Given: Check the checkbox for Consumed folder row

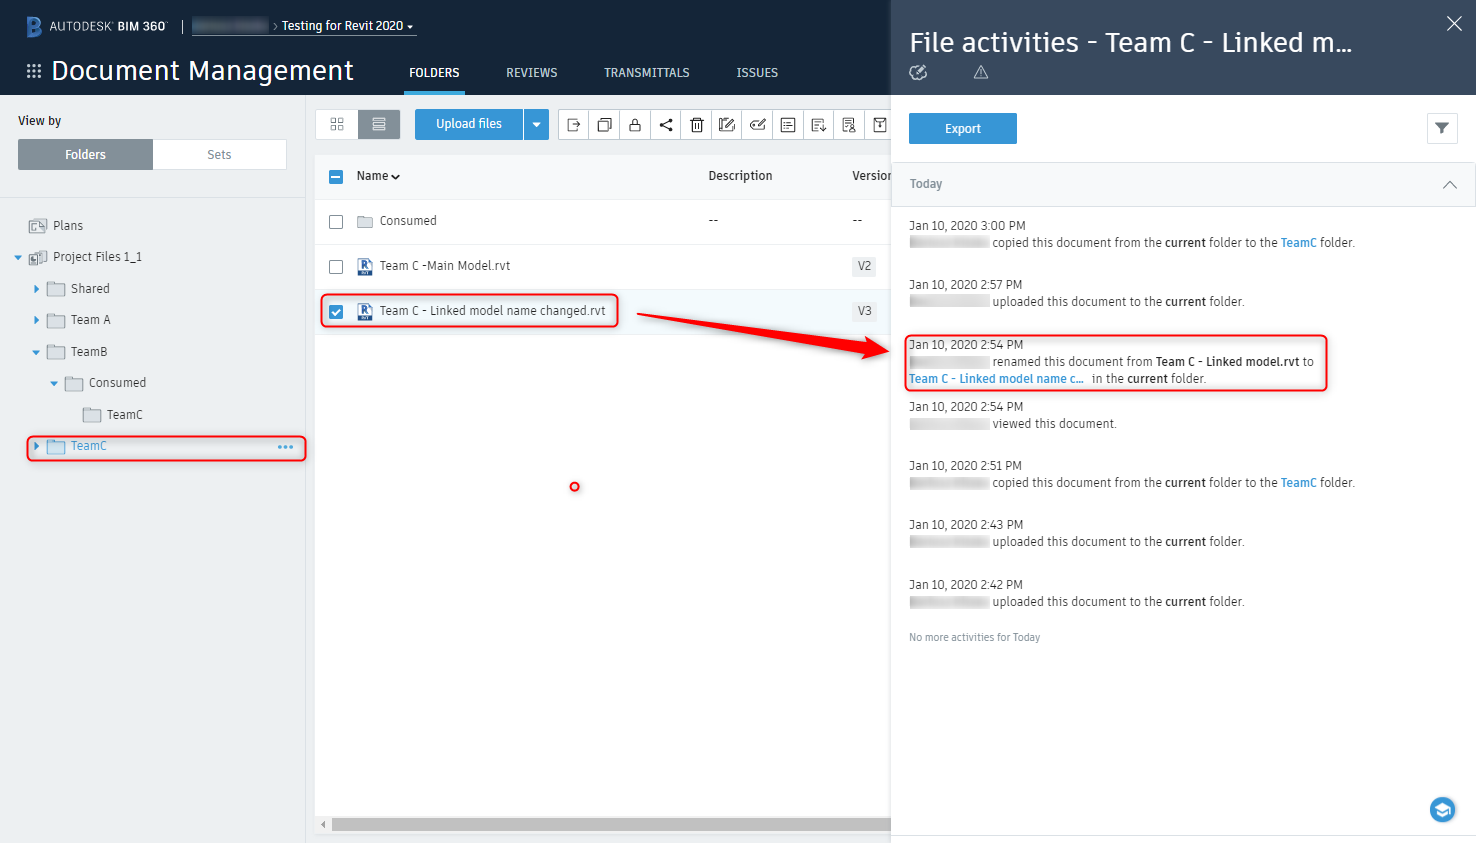Looking at the screenshot, I should 336,221.
